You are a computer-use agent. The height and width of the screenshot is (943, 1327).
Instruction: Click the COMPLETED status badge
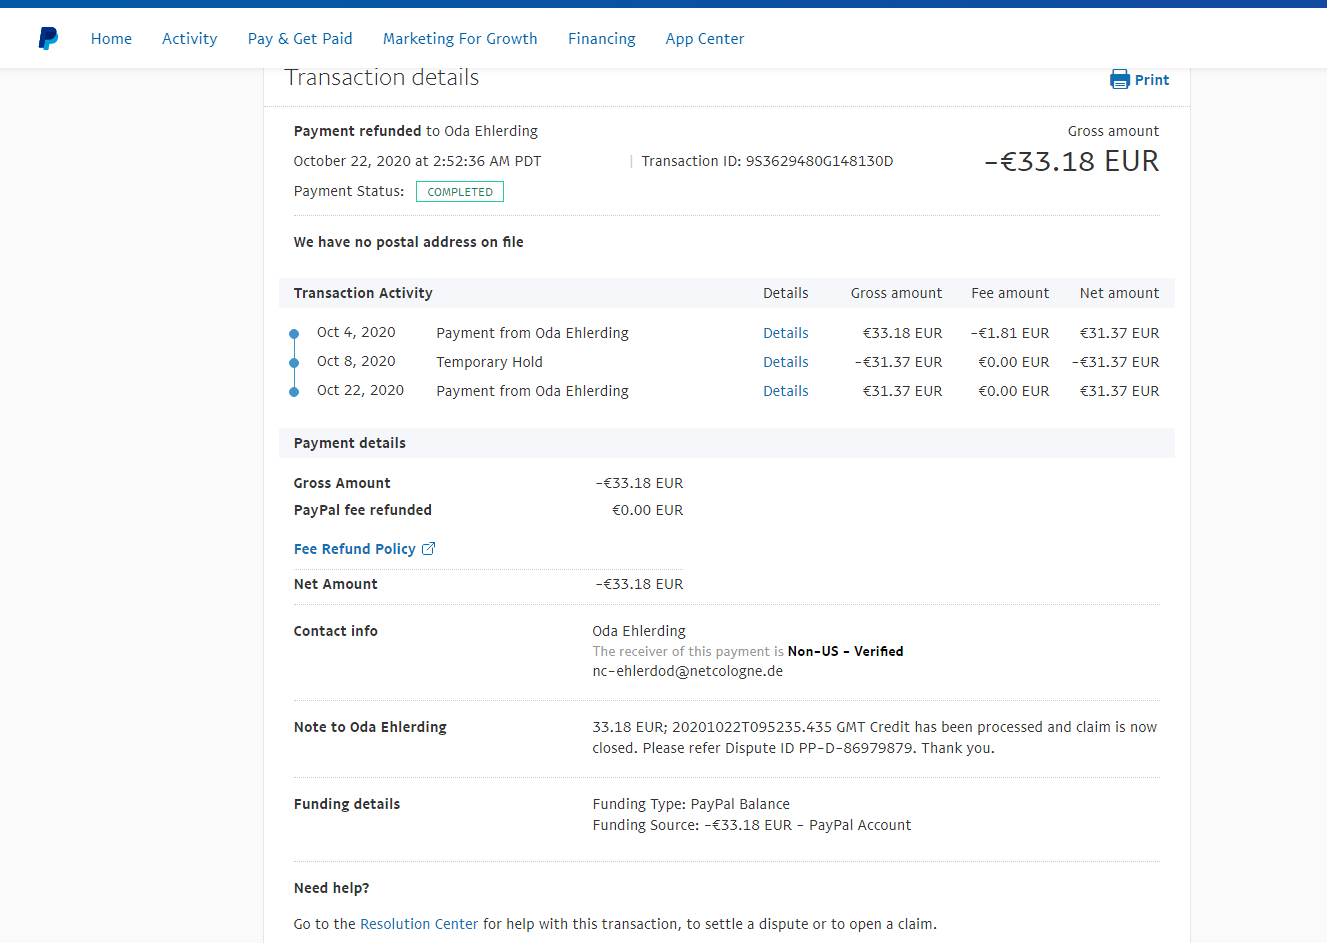(x=460, y=192)
